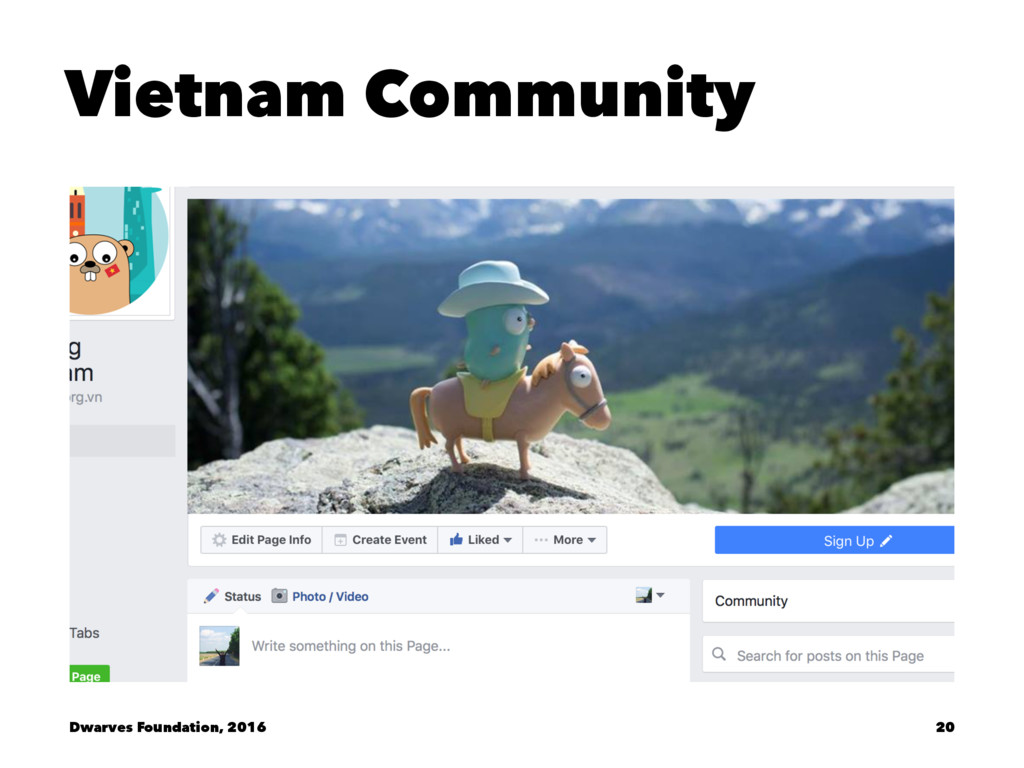Click the gear icon on Edit Page Info
This screenshot has height=768, width=1024.
point(219,540)
